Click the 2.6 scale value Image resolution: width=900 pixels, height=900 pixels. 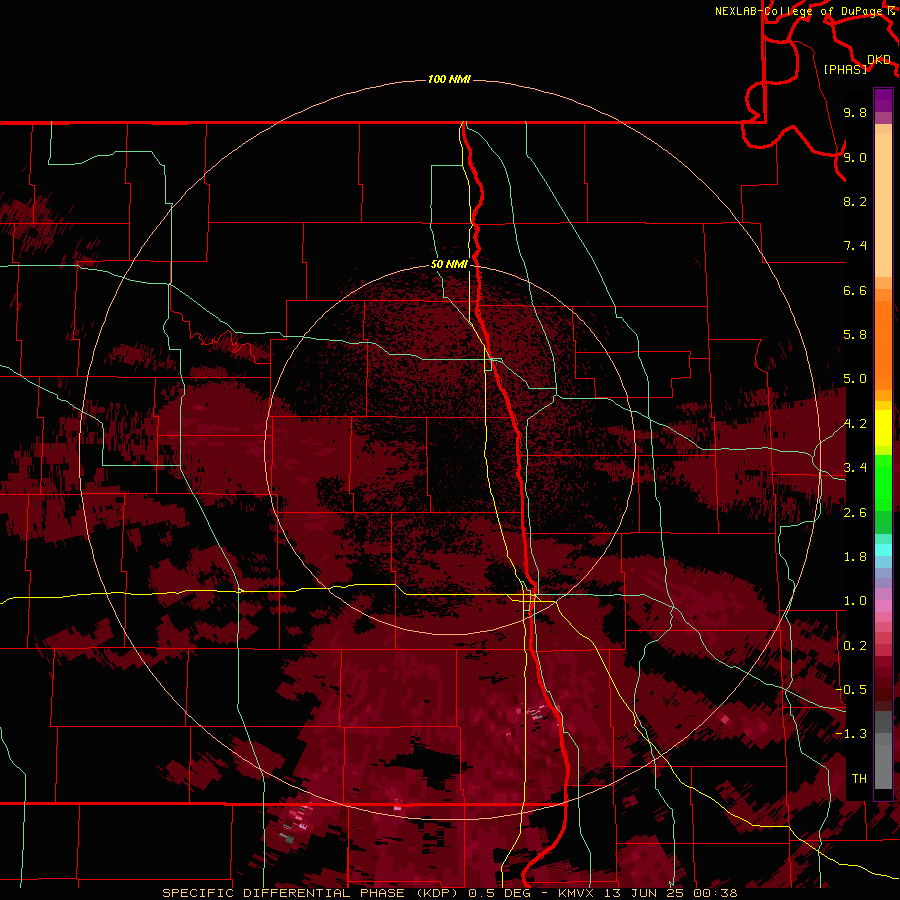[x=855, y=512]
